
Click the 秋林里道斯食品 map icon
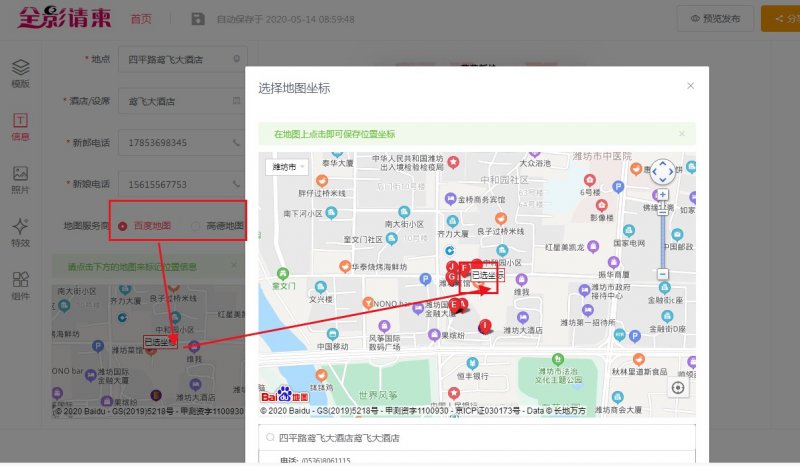click(x=638, y=359)
